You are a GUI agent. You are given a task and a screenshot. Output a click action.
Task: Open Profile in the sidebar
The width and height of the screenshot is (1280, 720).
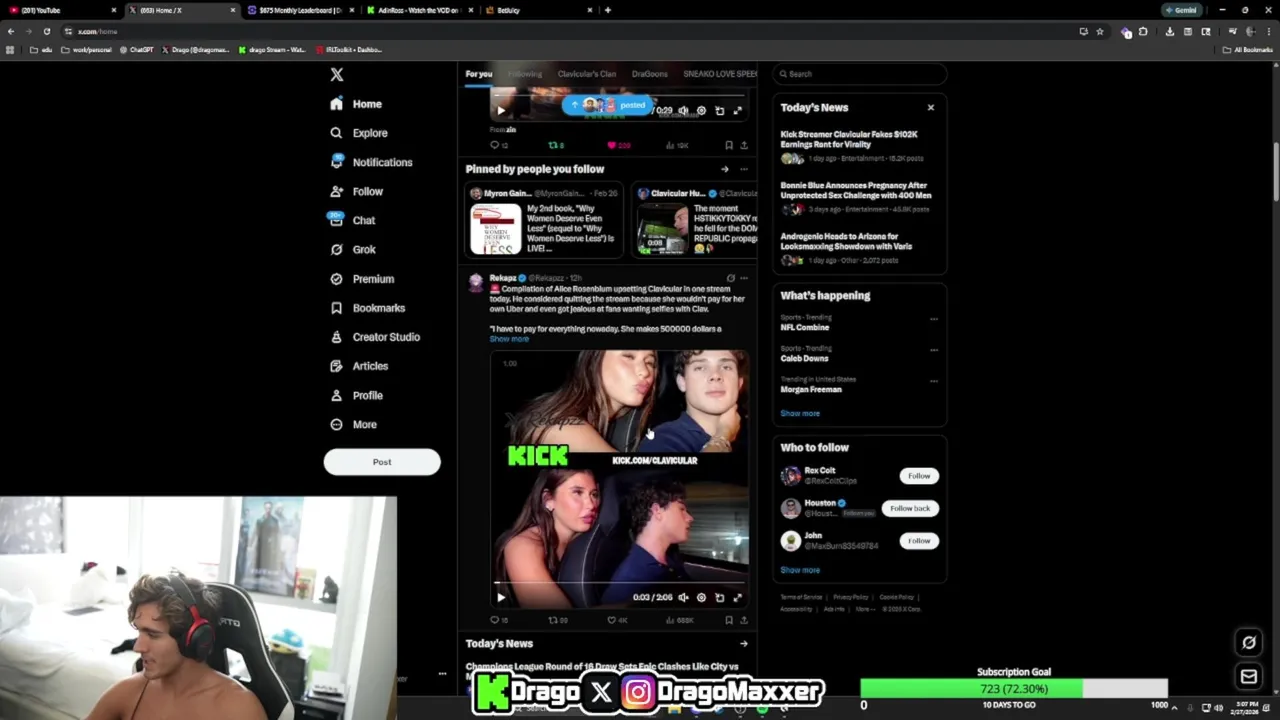click(x=356, y=395)
